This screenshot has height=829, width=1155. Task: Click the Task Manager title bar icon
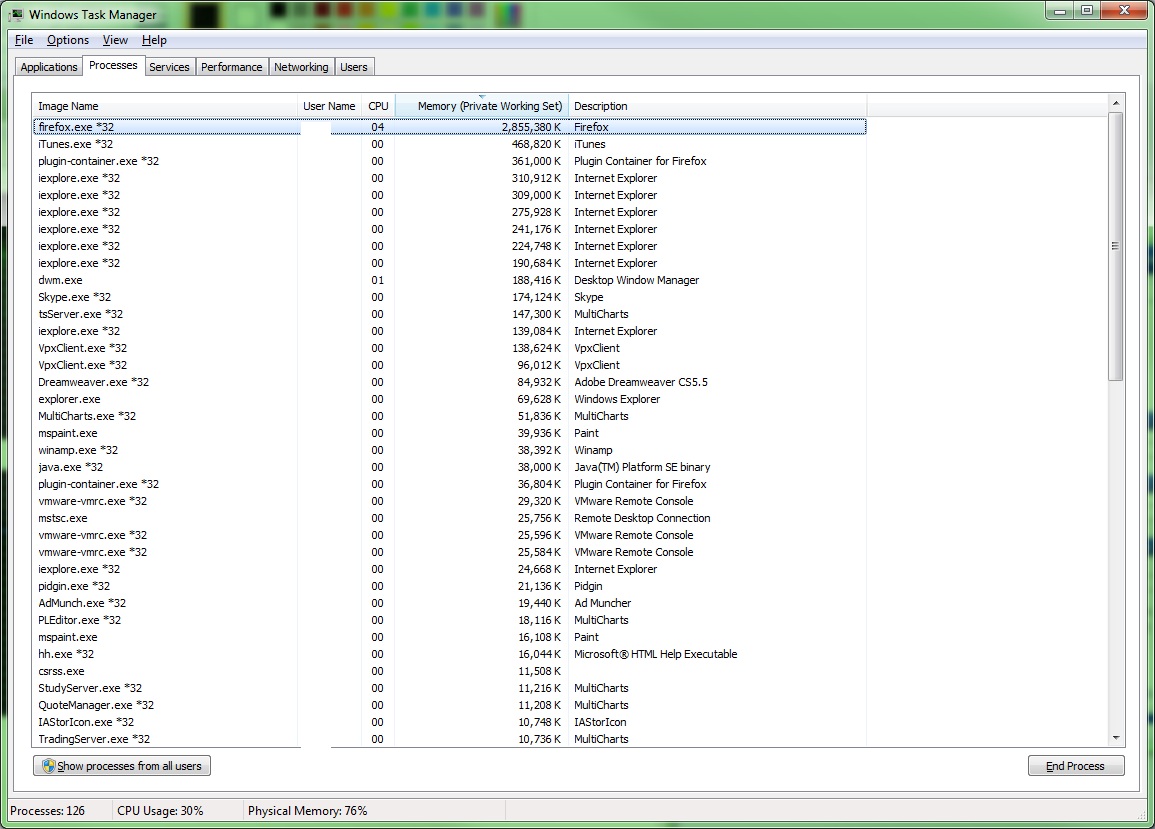pos(17,14)
